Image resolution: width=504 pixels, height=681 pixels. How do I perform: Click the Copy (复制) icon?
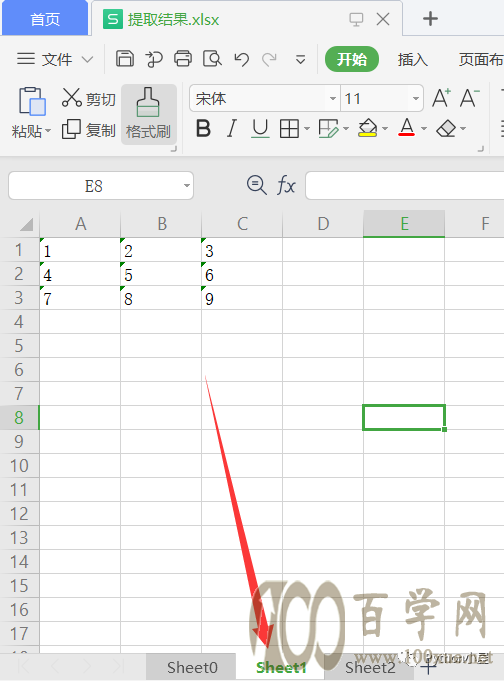click(x=71, y=129)
